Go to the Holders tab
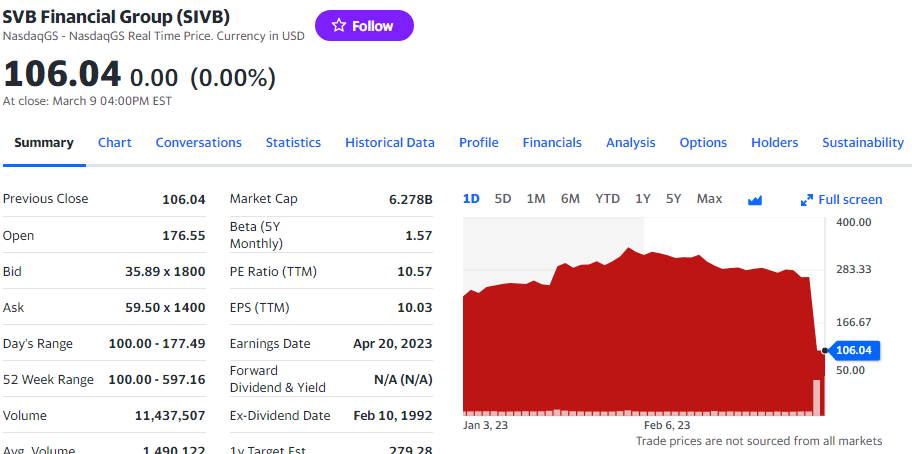This screenshot has height=454, width=912. 774,142
